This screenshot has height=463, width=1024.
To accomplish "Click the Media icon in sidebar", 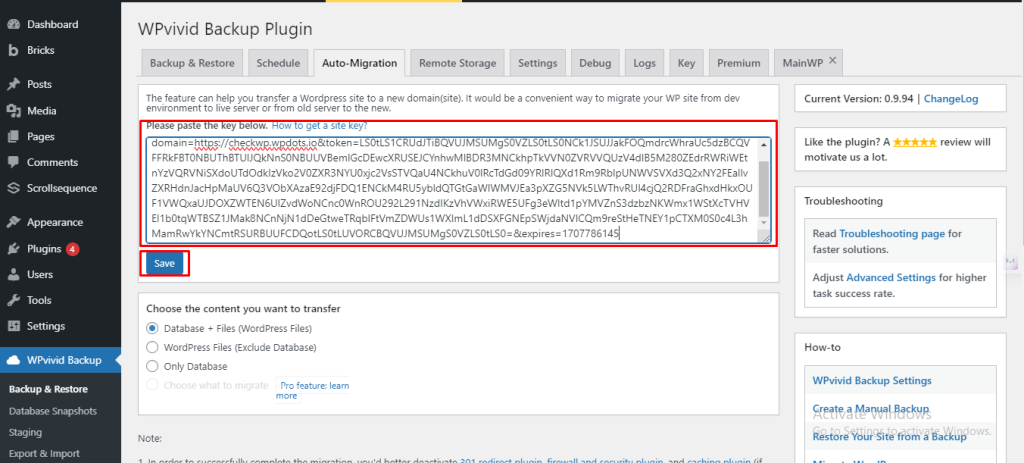I will pyautogui.click(x=13, y=111).
